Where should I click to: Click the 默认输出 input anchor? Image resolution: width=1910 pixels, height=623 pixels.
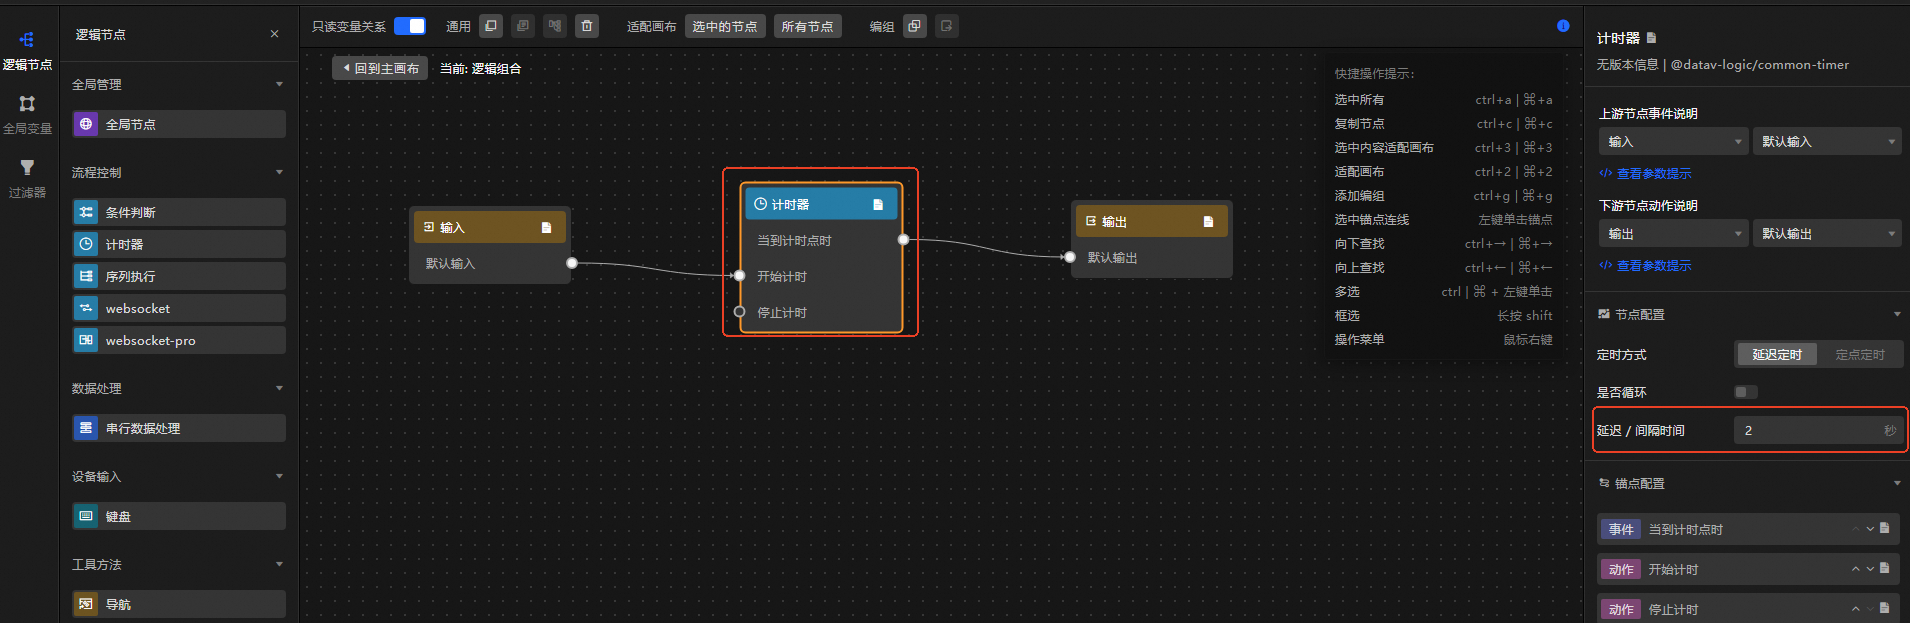pos(1070,257)
